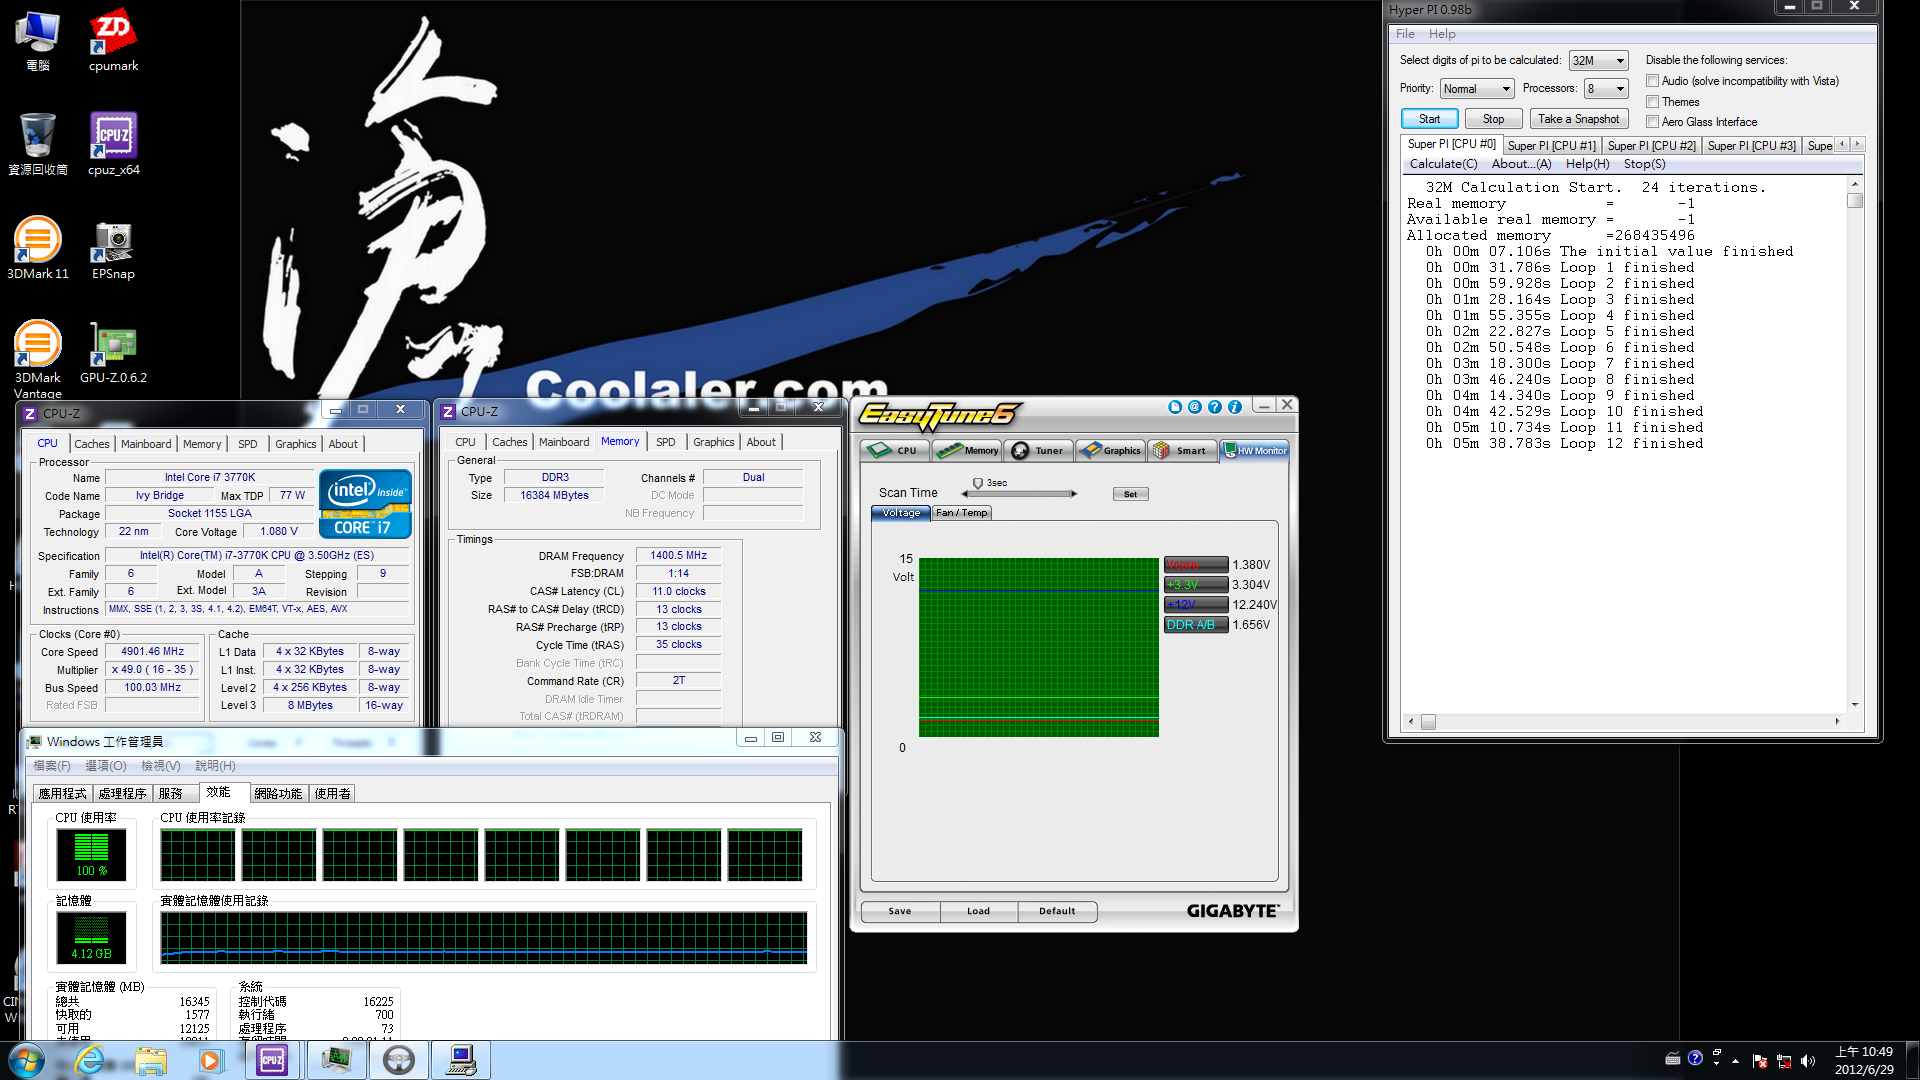The image size is (1920, 1080).
Task: Open the cpumark desktop icon
Action: [x=113, y=41]
